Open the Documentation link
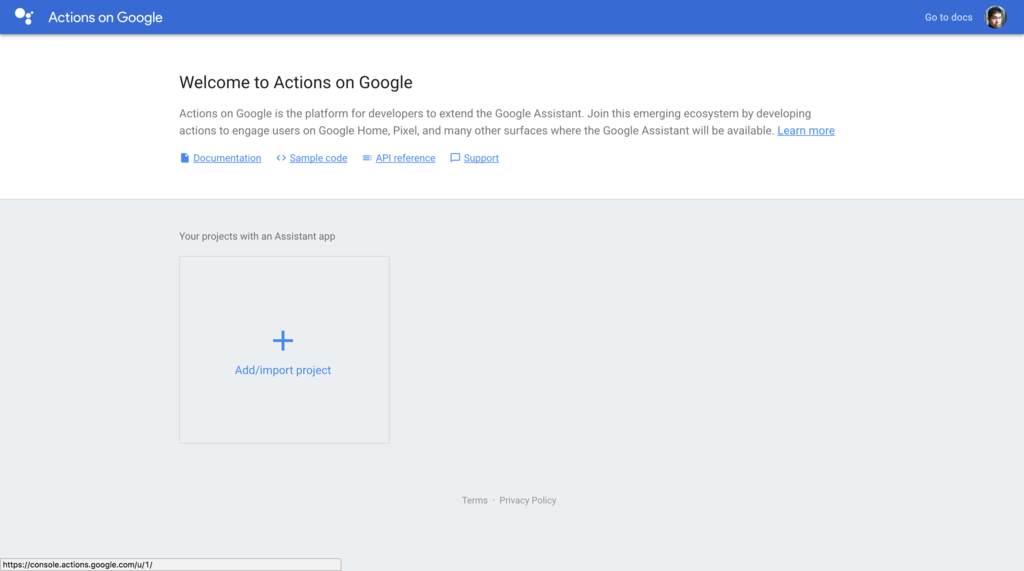 pos(227,158)
